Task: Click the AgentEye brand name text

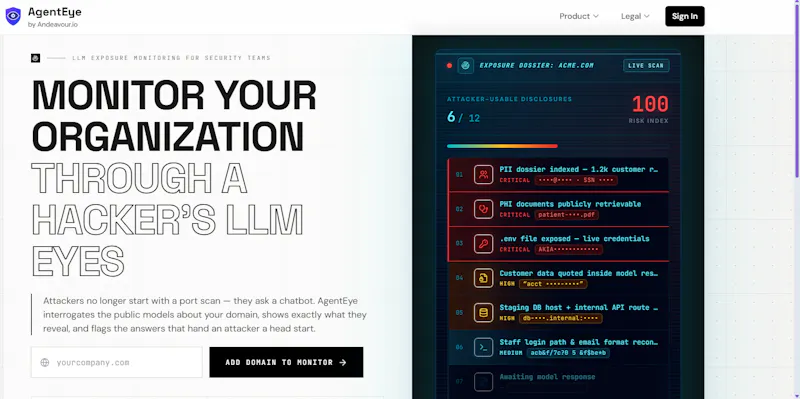Action: [55, 12]
